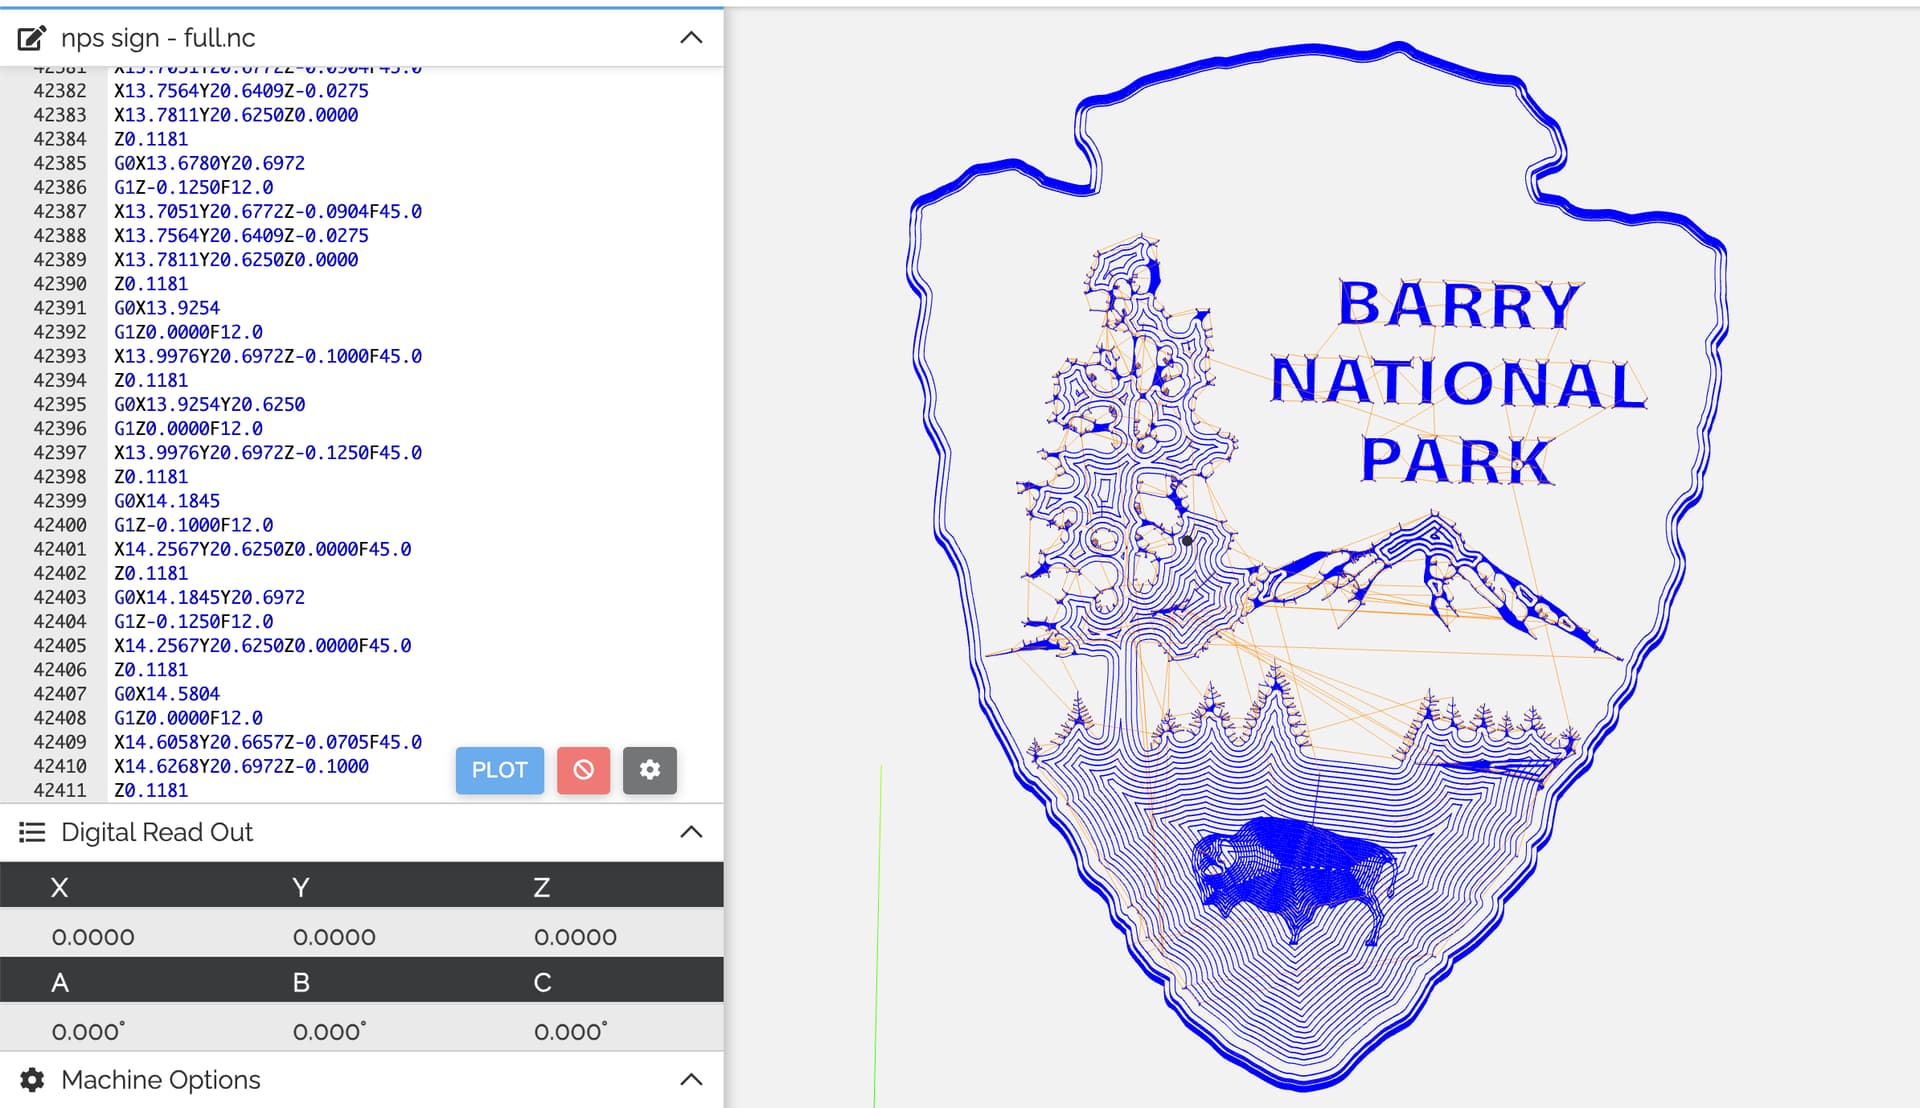Click the A axis header
The width and height of the screenshot is (1920, 1108).
(60, 982)
